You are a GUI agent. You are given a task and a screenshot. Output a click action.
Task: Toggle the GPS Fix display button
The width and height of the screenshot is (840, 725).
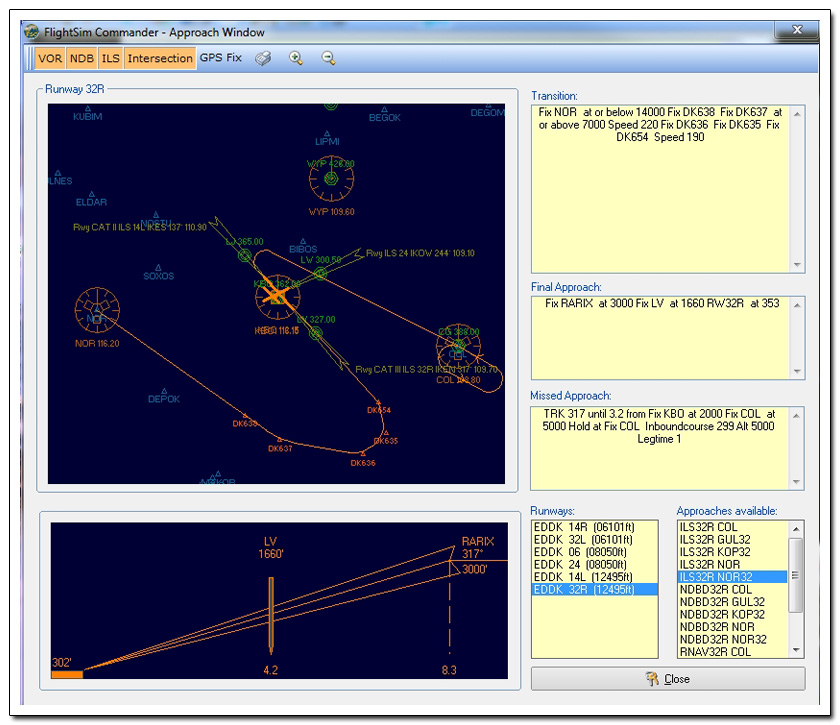(221, 58)
